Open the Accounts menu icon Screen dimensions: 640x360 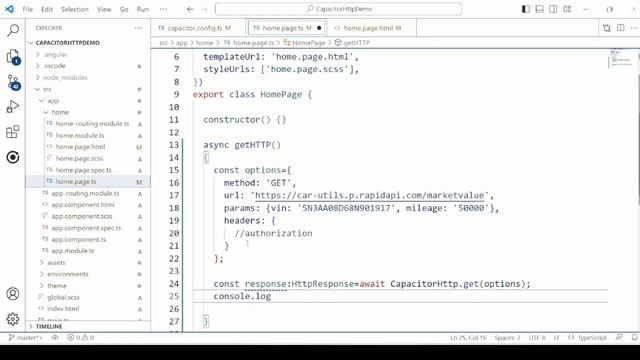(13, 294)
